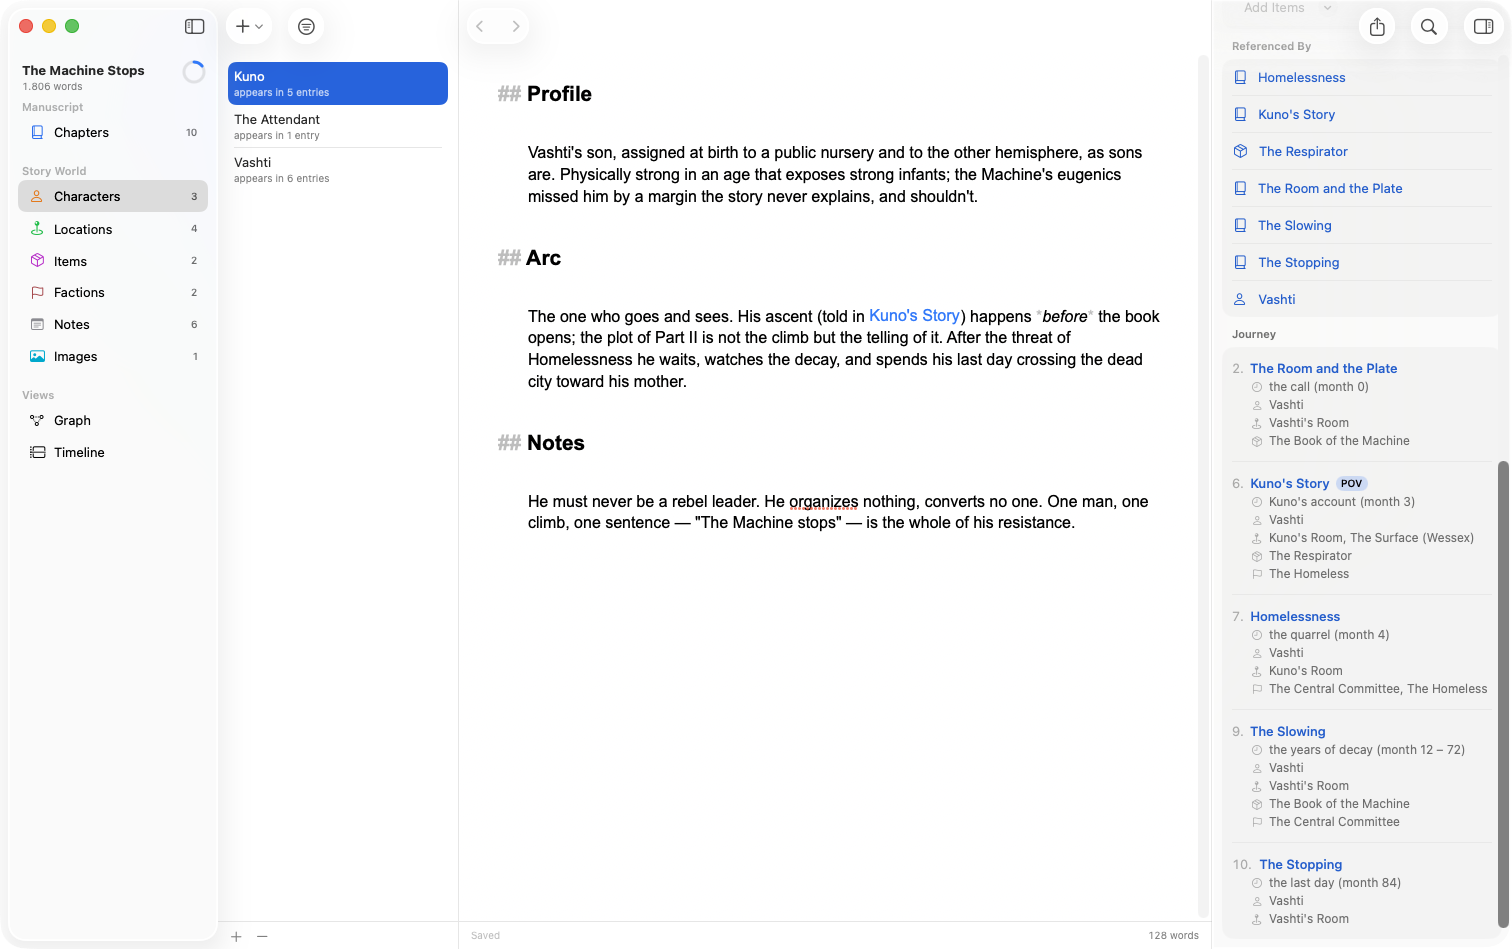Click the Story World section label
Screen dimensions: 1512x949
point(54,171)
